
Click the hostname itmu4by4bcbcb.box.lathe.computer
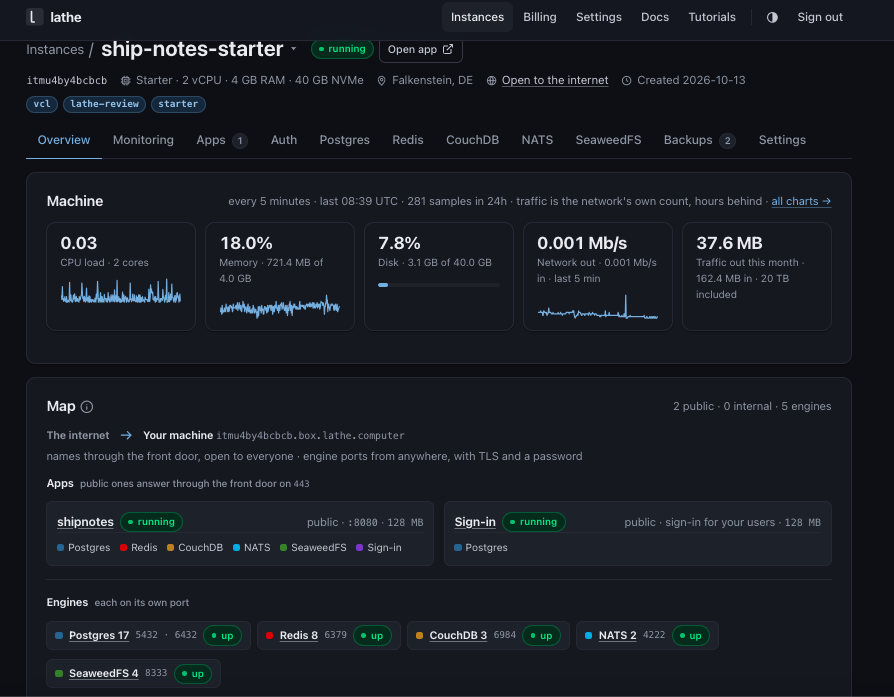pyautogui.click(x=310, y=436)
